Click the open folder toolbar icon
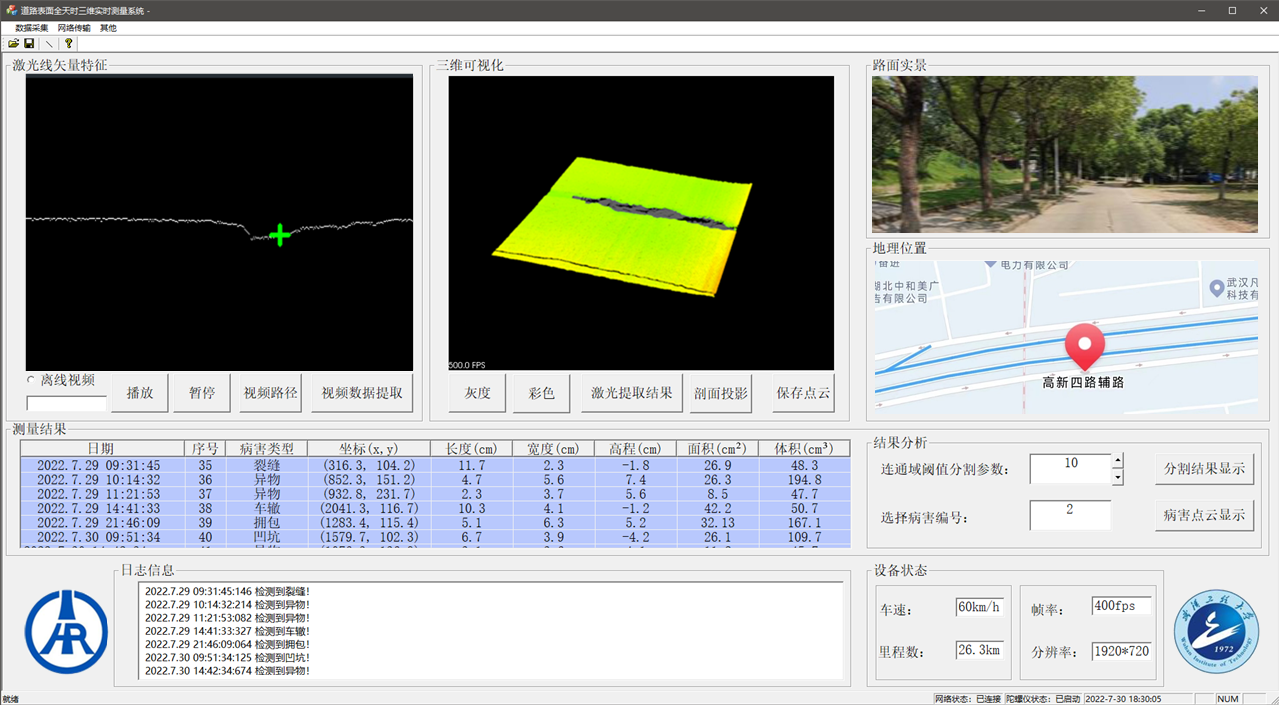The height and width of the screenshot is (706, 1280). pyautogui.click(x=13, y=44)
